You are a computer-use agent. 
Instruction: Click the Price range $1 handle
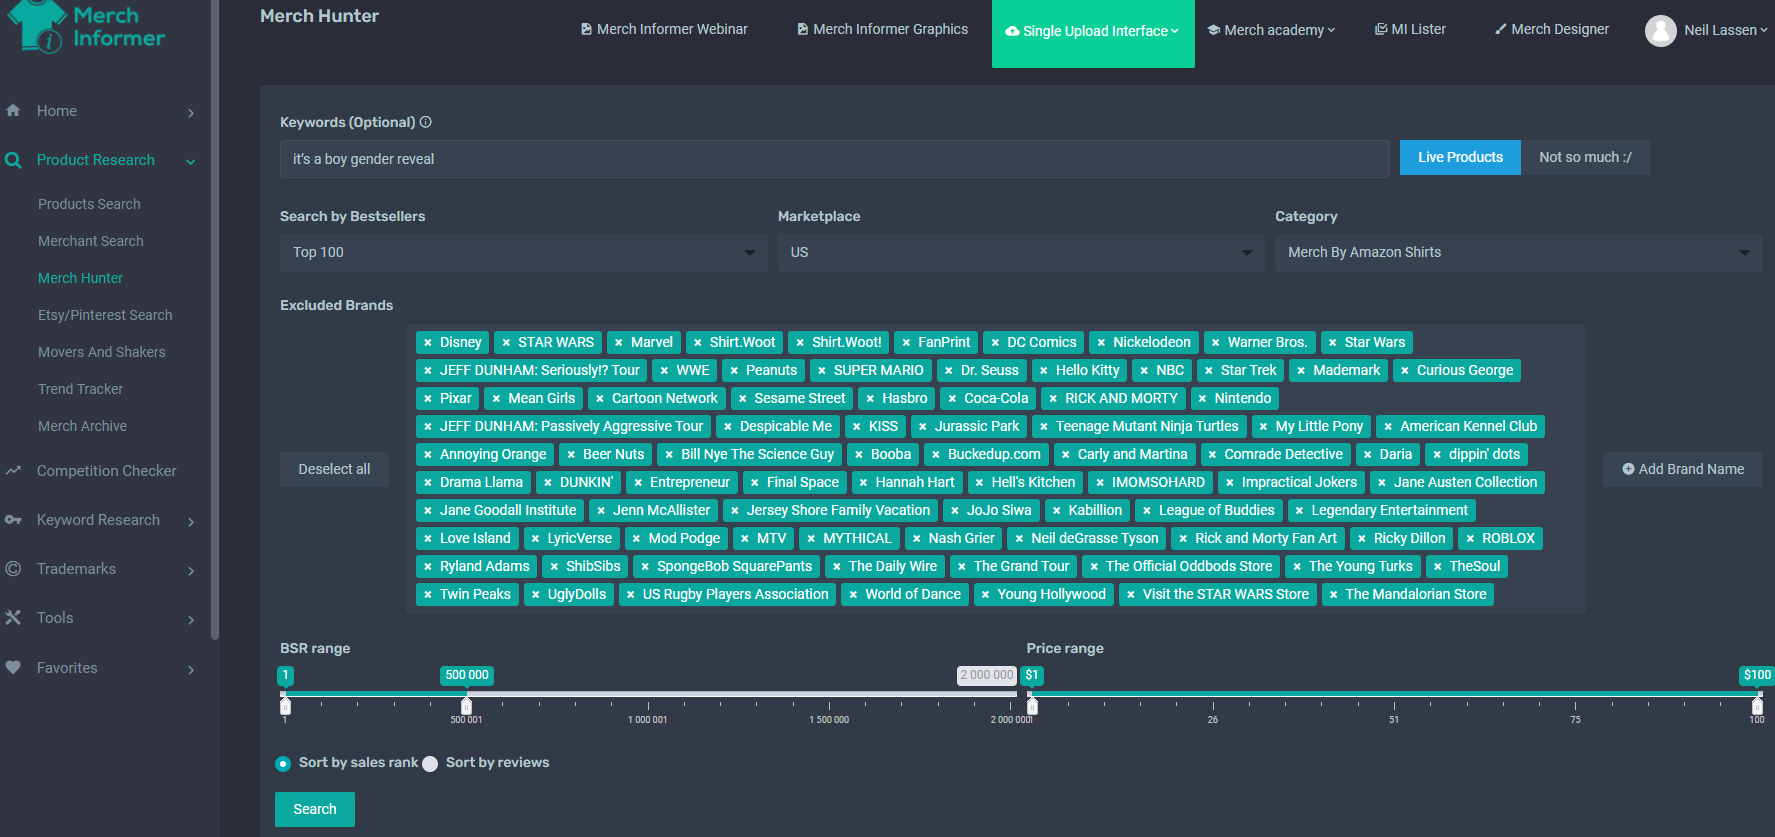[x=1032, y=705]
